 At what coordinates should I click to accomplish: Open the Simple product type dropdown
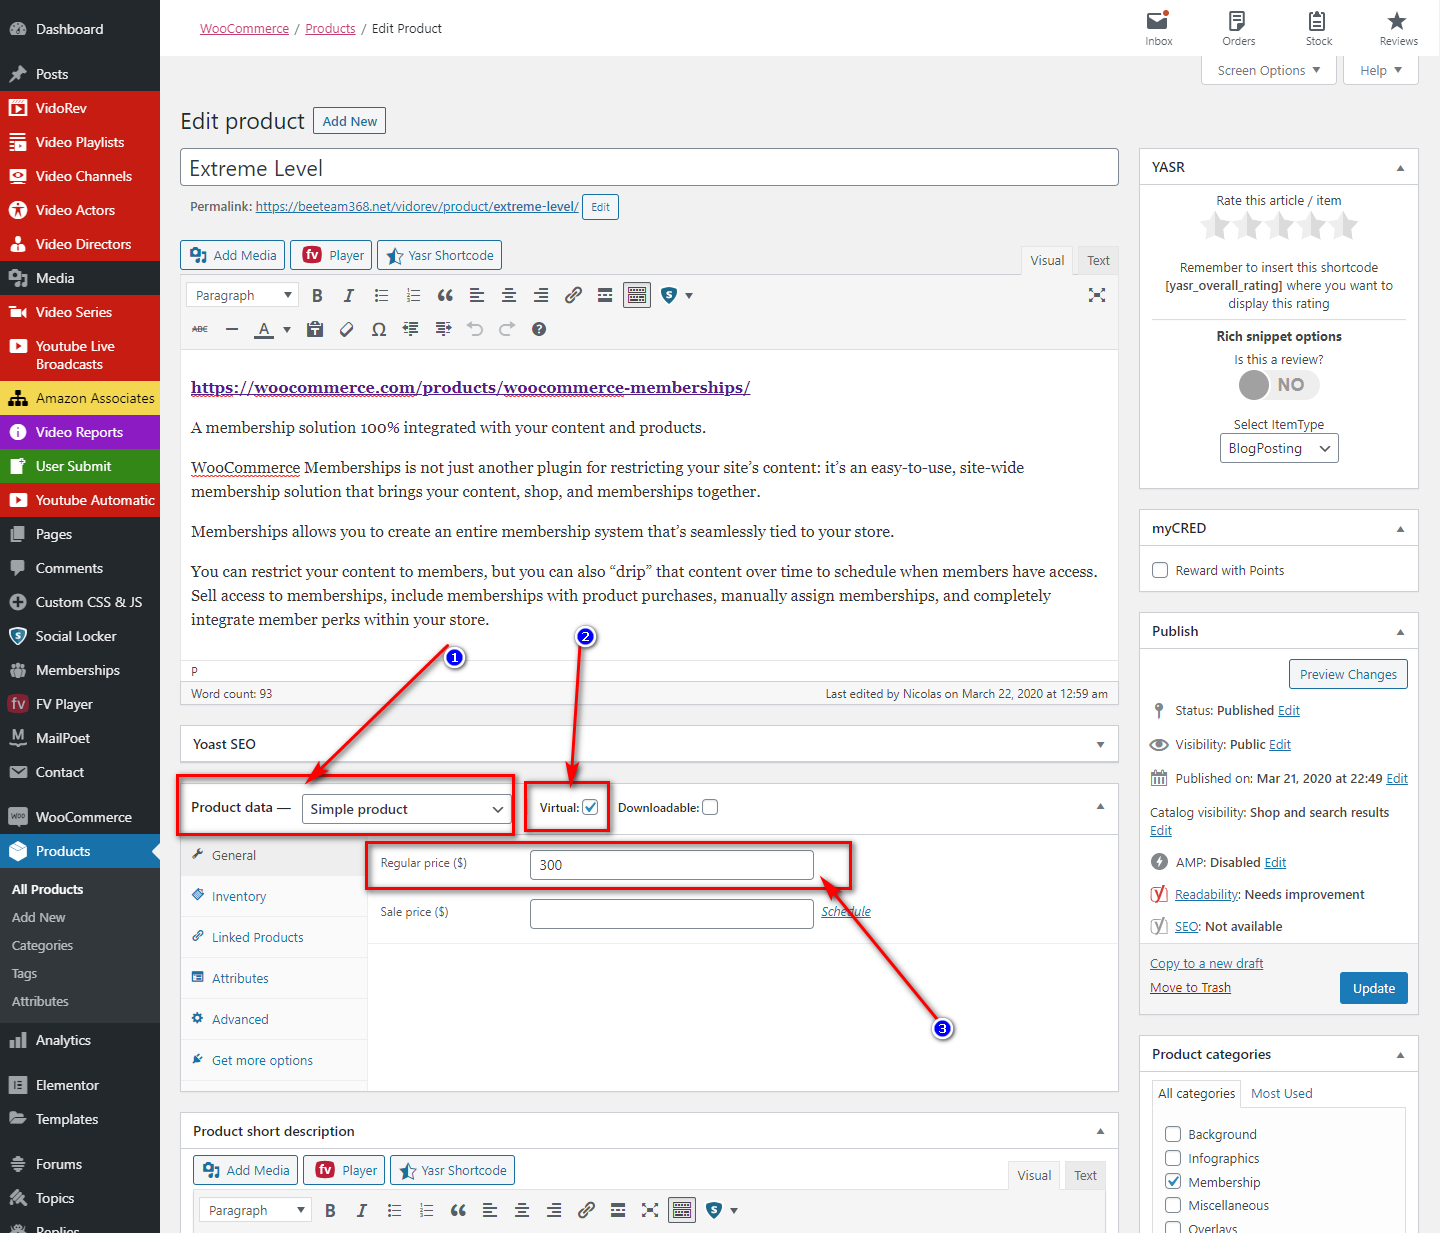click(406, 809)
